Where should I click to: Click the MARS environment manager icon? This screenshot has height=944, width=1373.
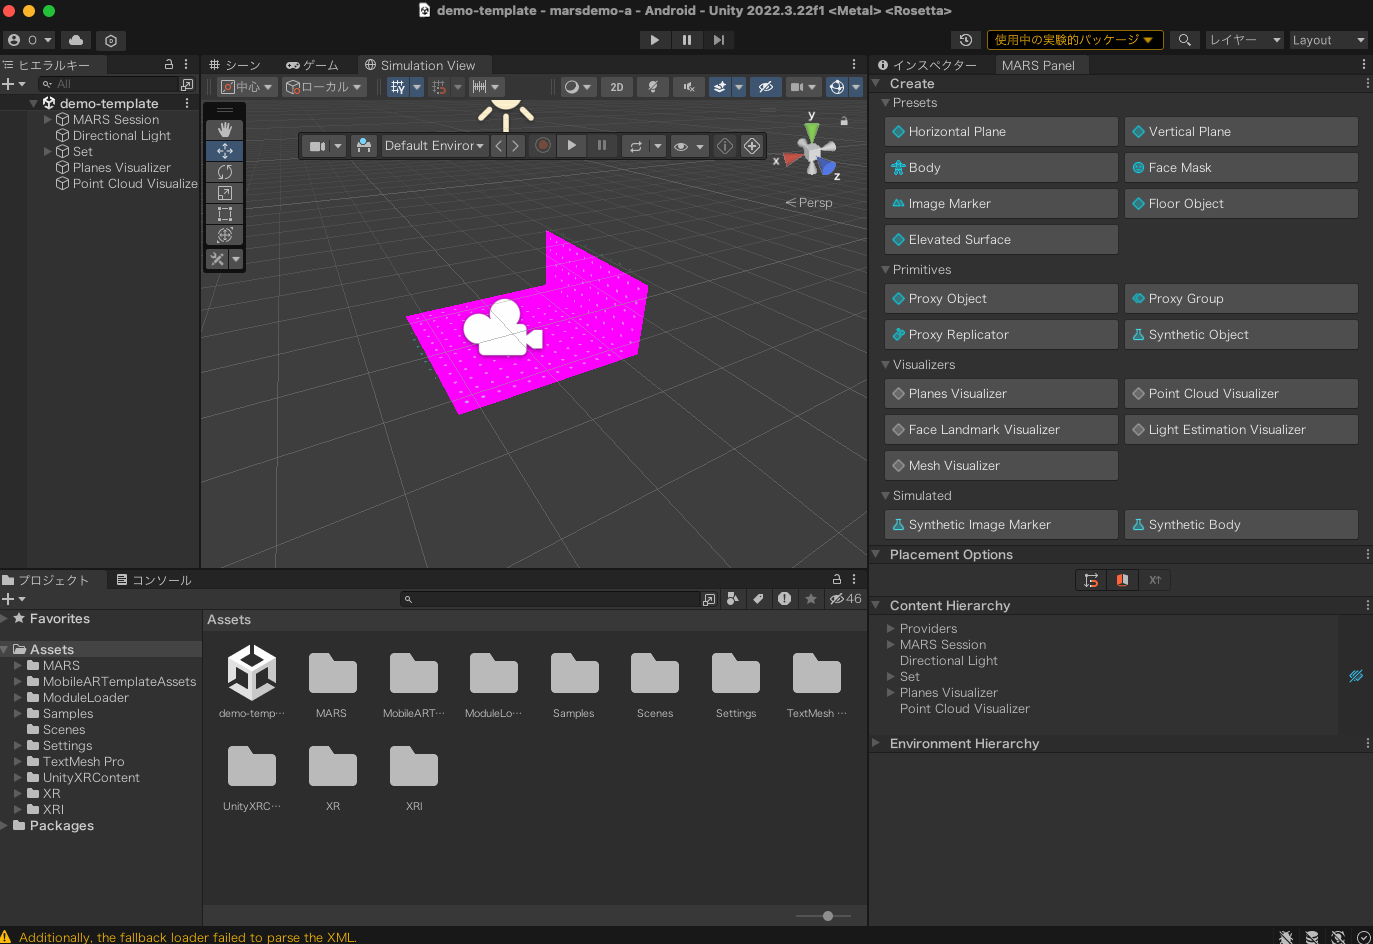point(364,146)
